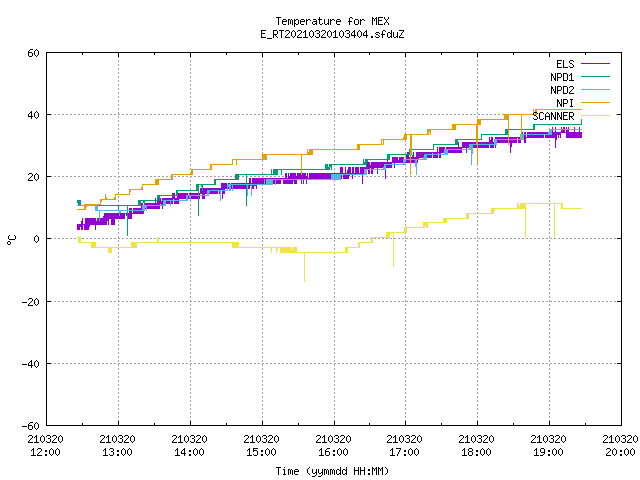This screenshot has width=640, height=480.
Task: Click the file name E_RT20210320103404.sfduZ
Action: click(332, 34)
